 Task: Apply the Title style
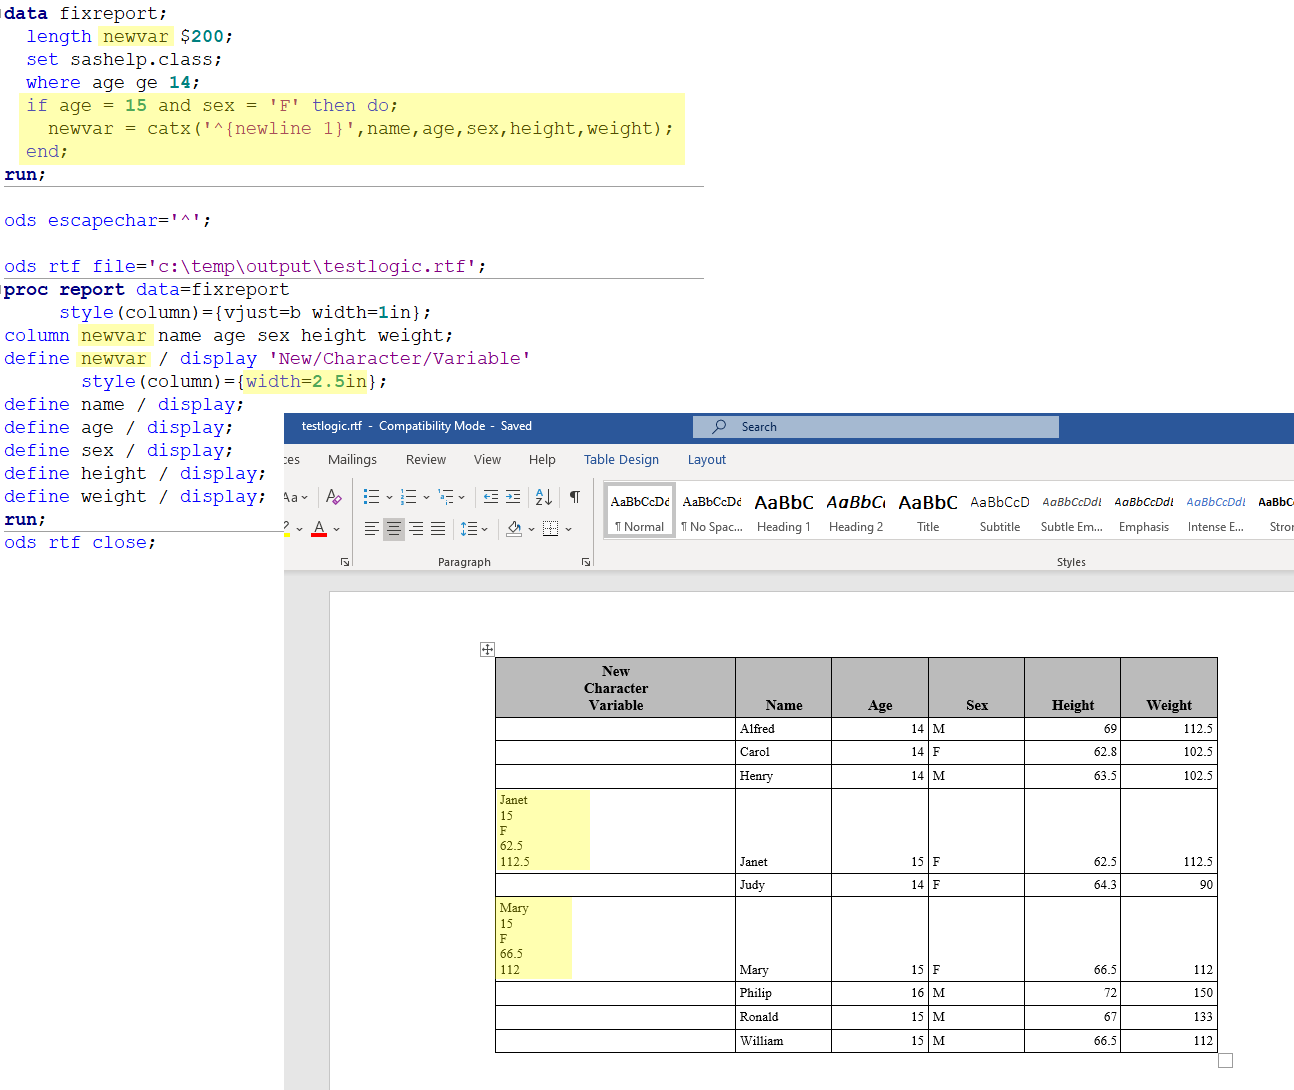tap(928, 512)
